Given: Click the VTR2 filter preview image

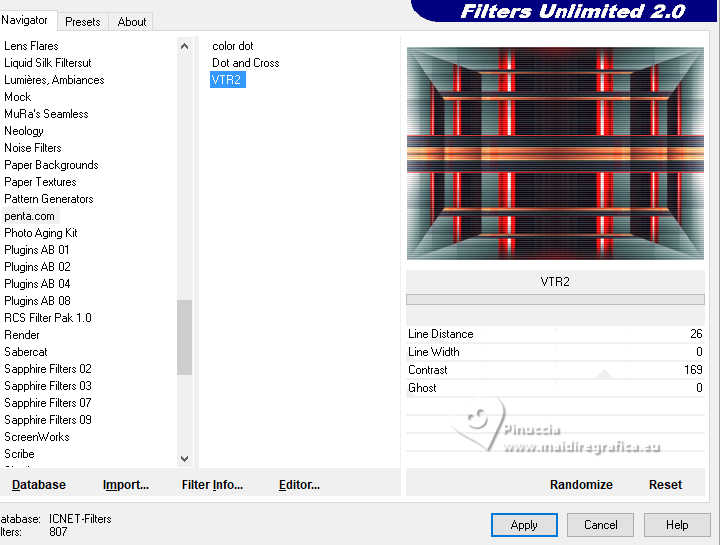Looking at the screenshot, I should coord(555,153).
